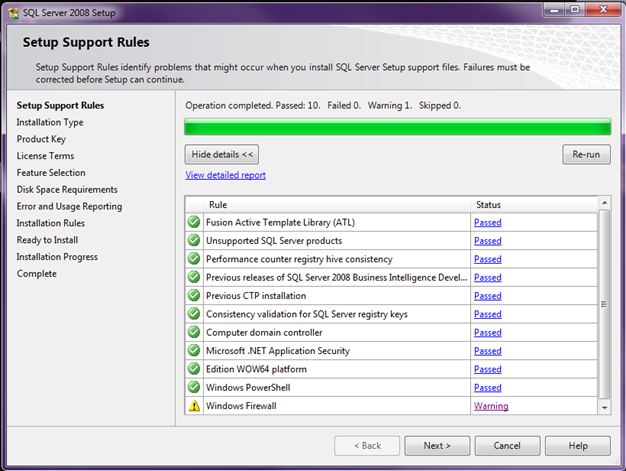Open Passed status for Fusion Active Template Library
The width and height of the screenshot is (626, 471).
tap(487, 222)
